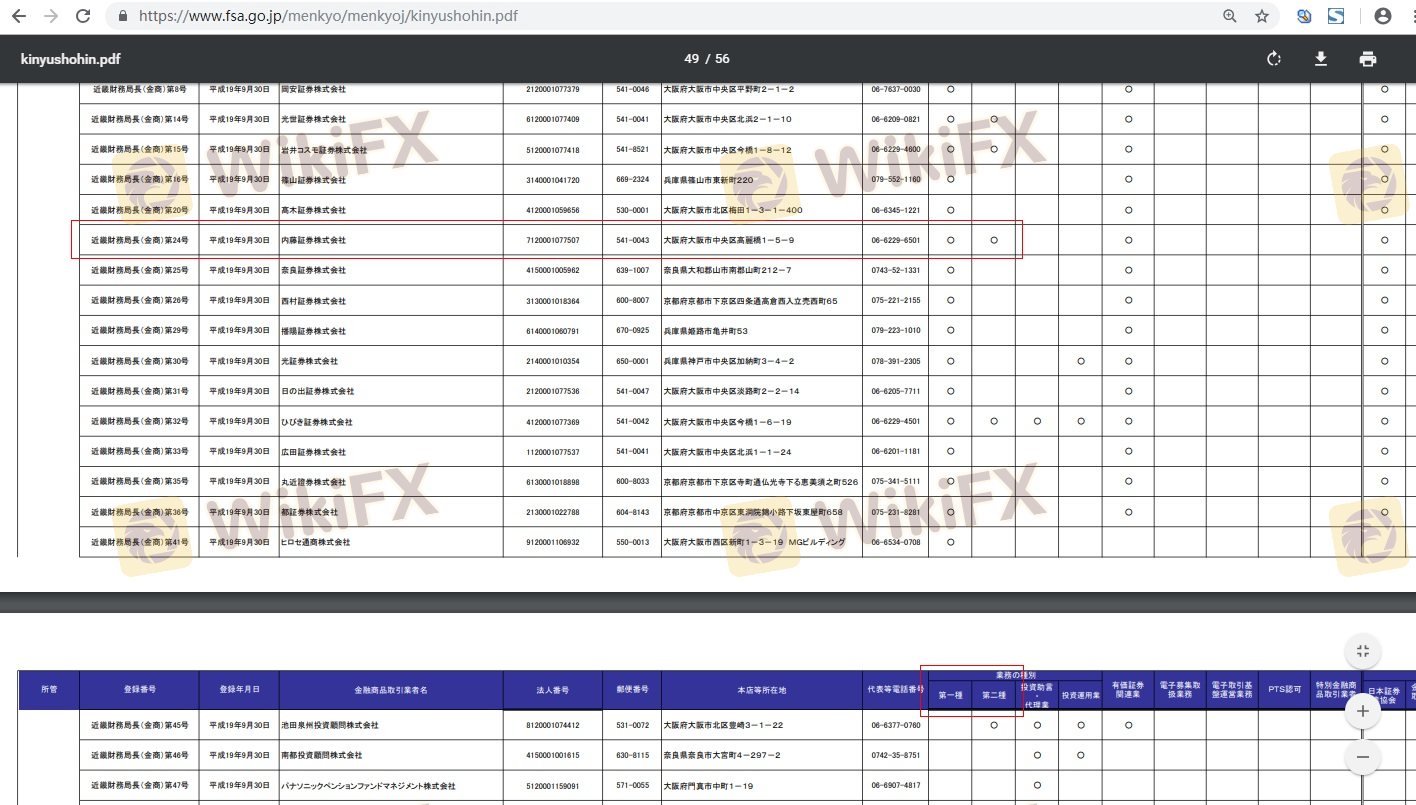1416x805 pixels.
Task: Select the page number 49 field
Action: [690, 59]
